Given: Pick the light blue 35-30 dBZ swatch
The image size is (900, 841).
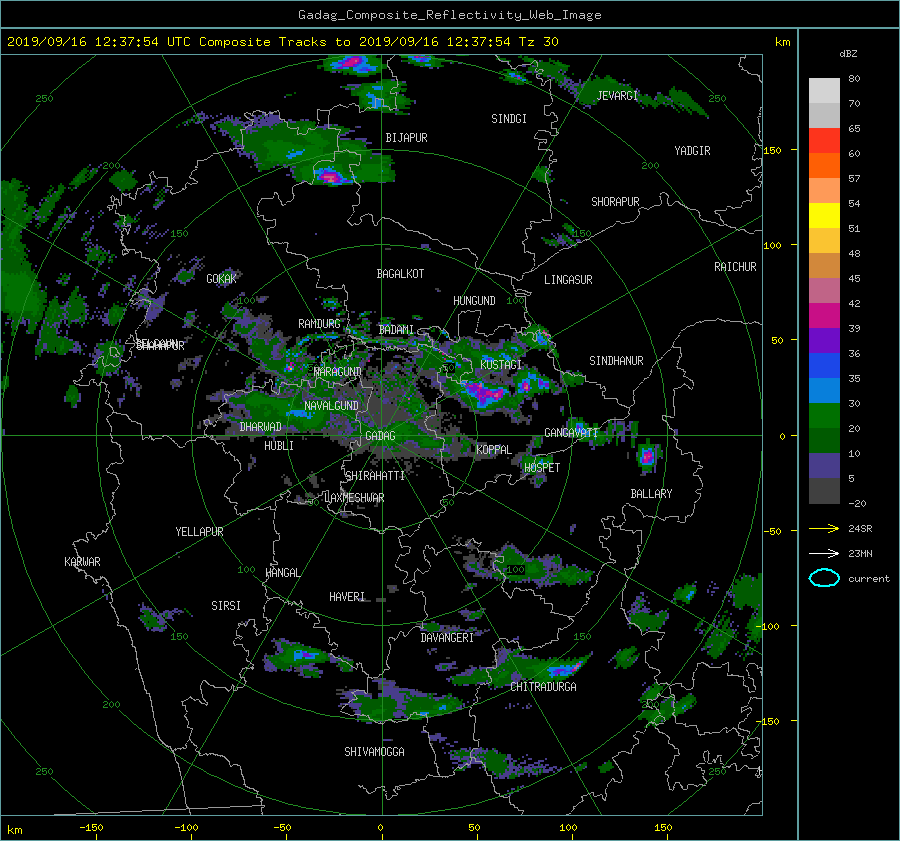Looking at the screenshot, I should tap(824, 391).
